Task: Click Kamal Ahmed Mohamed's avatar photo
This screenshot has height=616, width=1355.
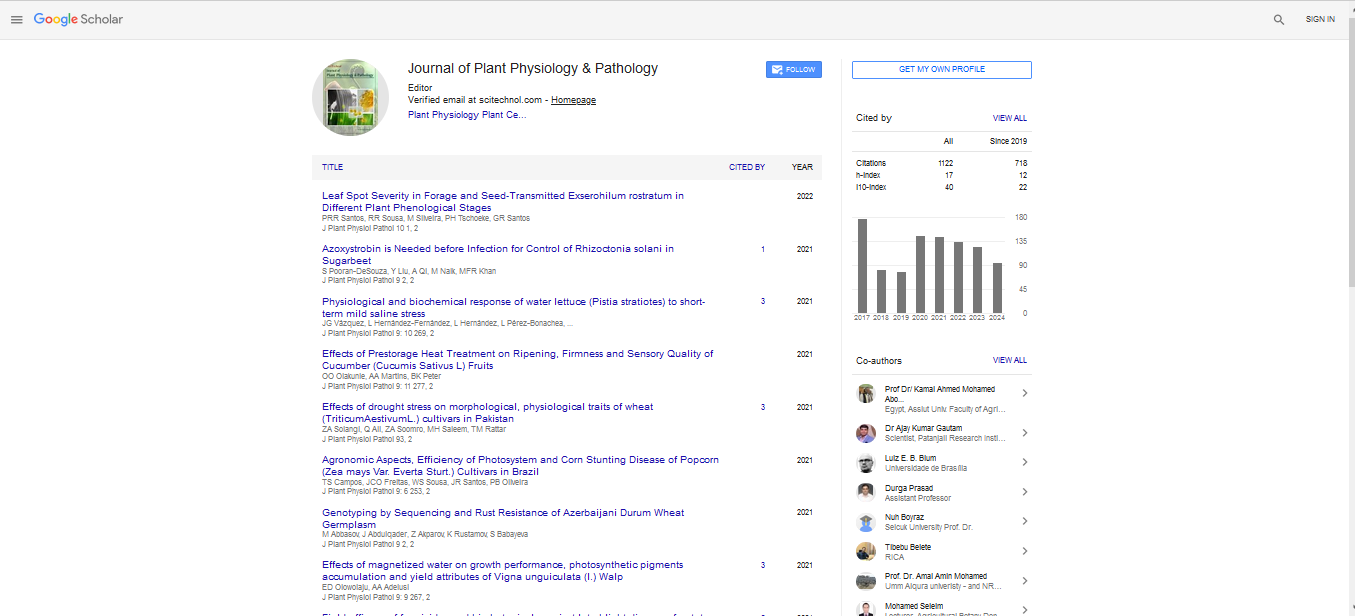Action: (866, 393)
